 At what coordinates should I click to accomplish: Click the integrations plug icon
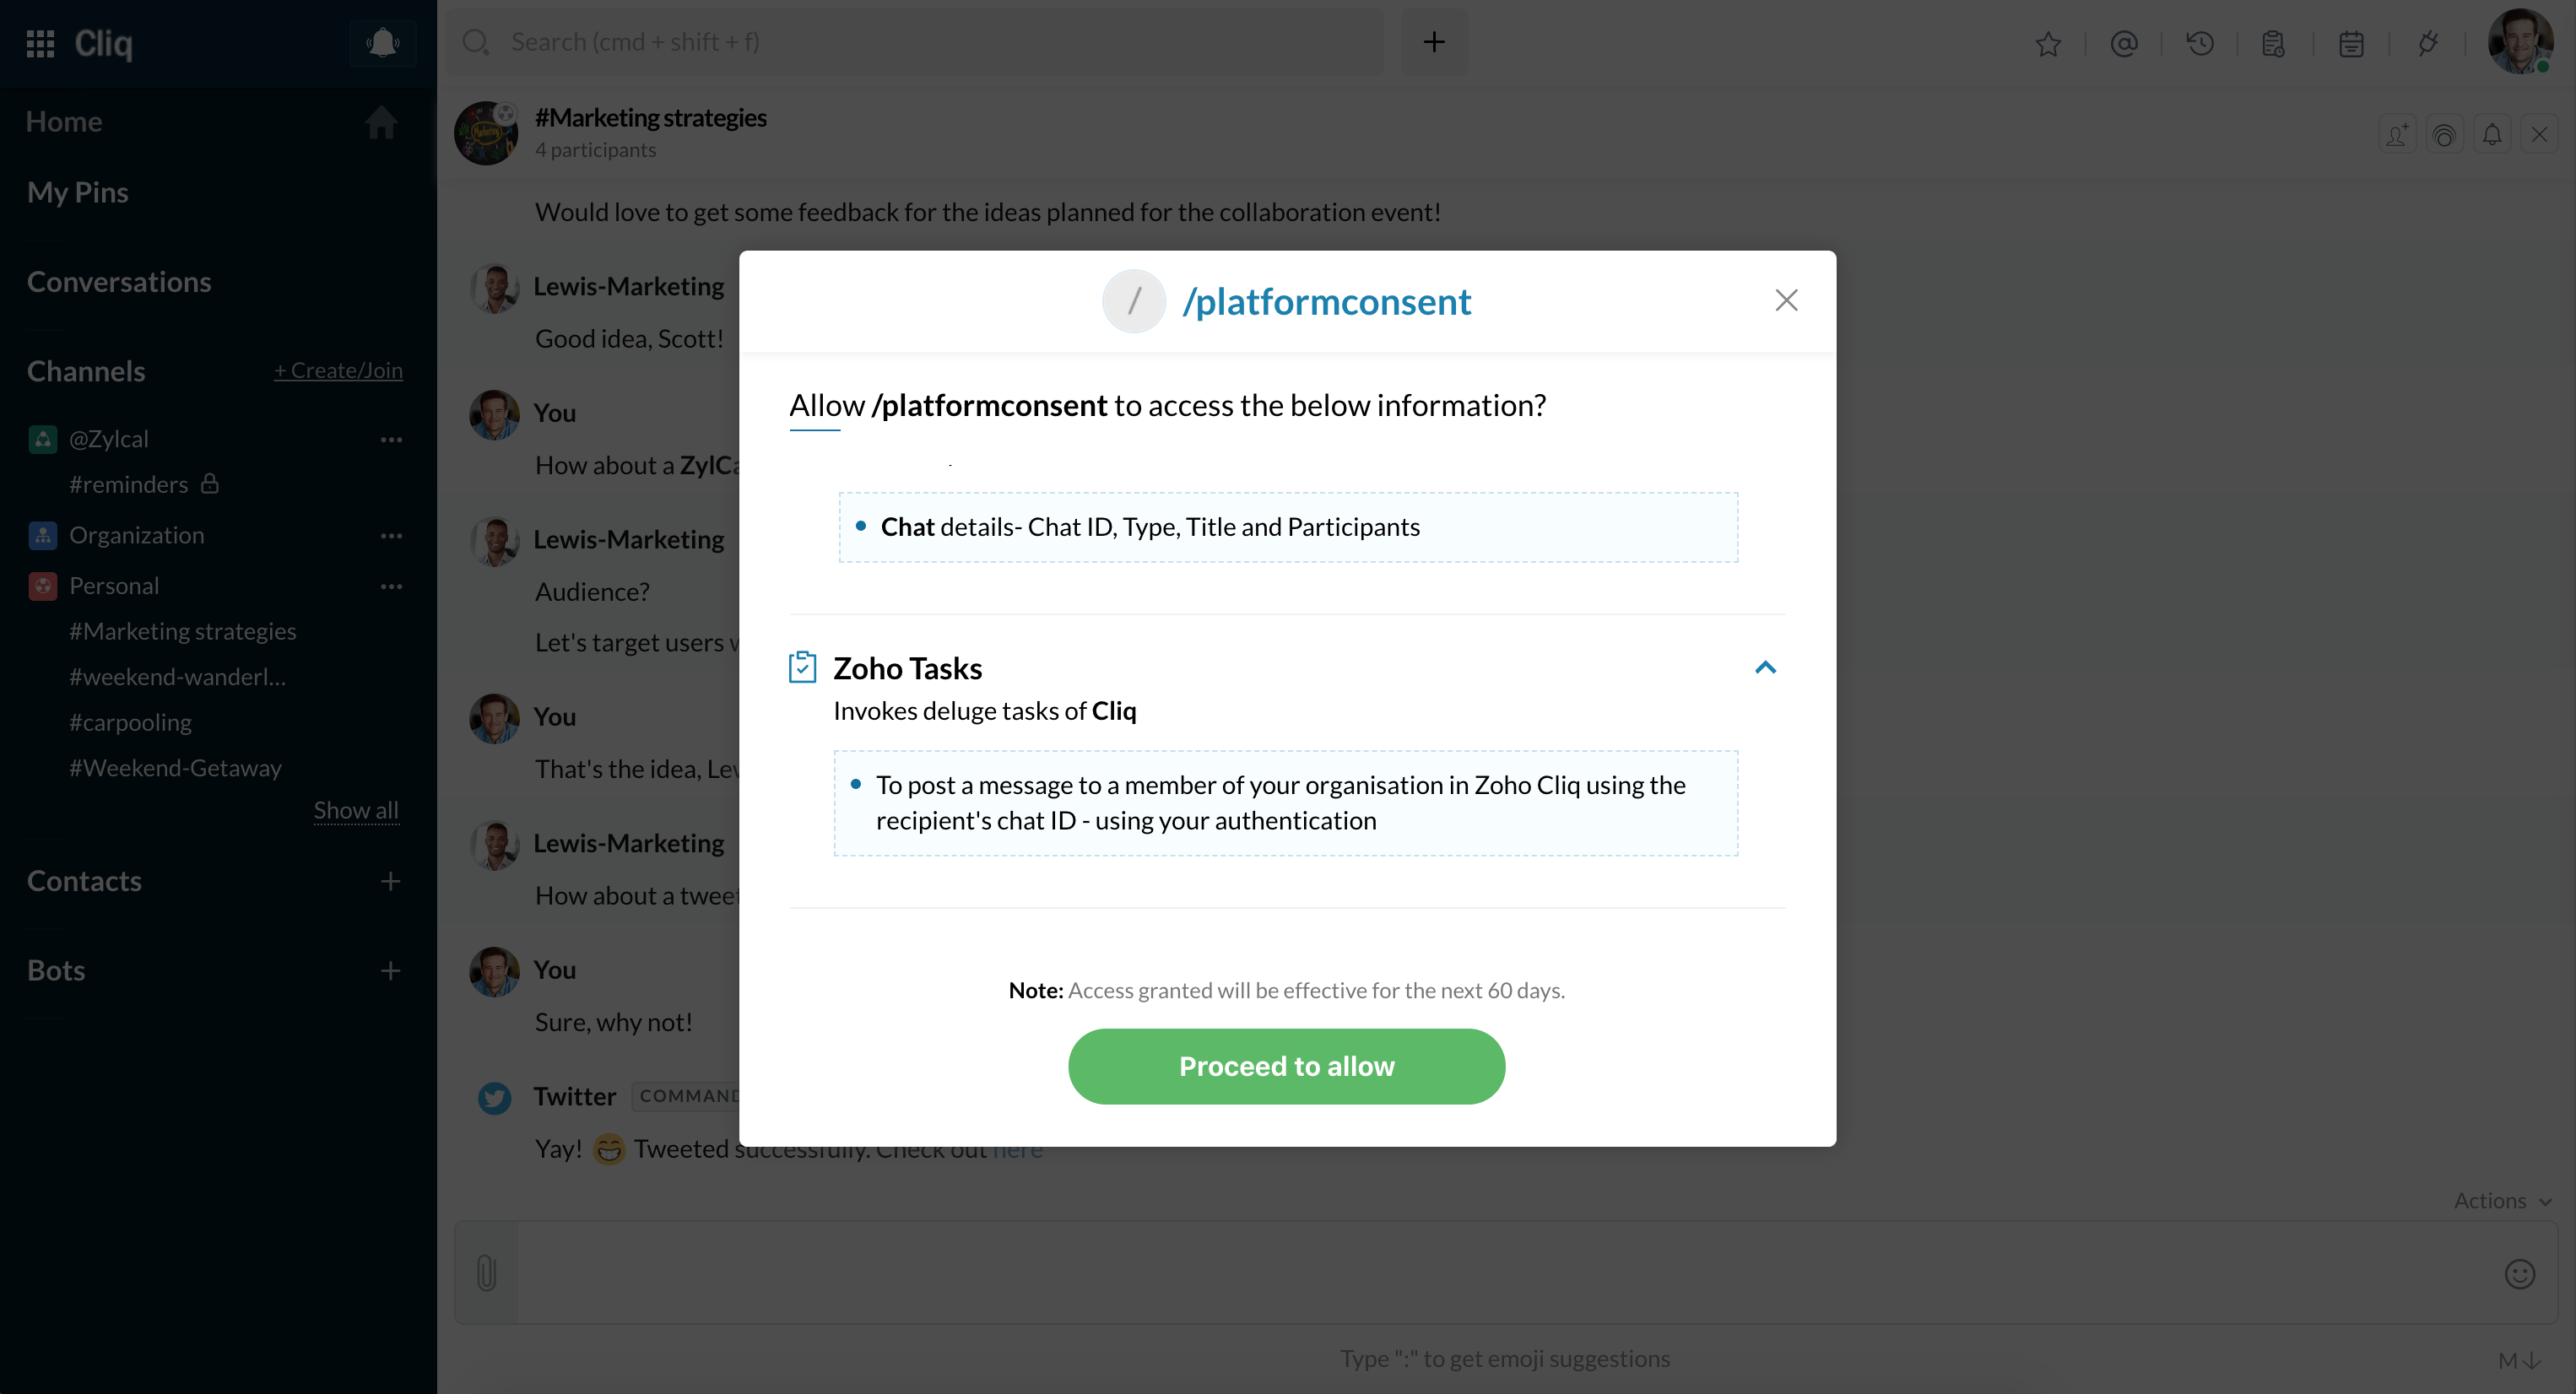pos(2427,43)
